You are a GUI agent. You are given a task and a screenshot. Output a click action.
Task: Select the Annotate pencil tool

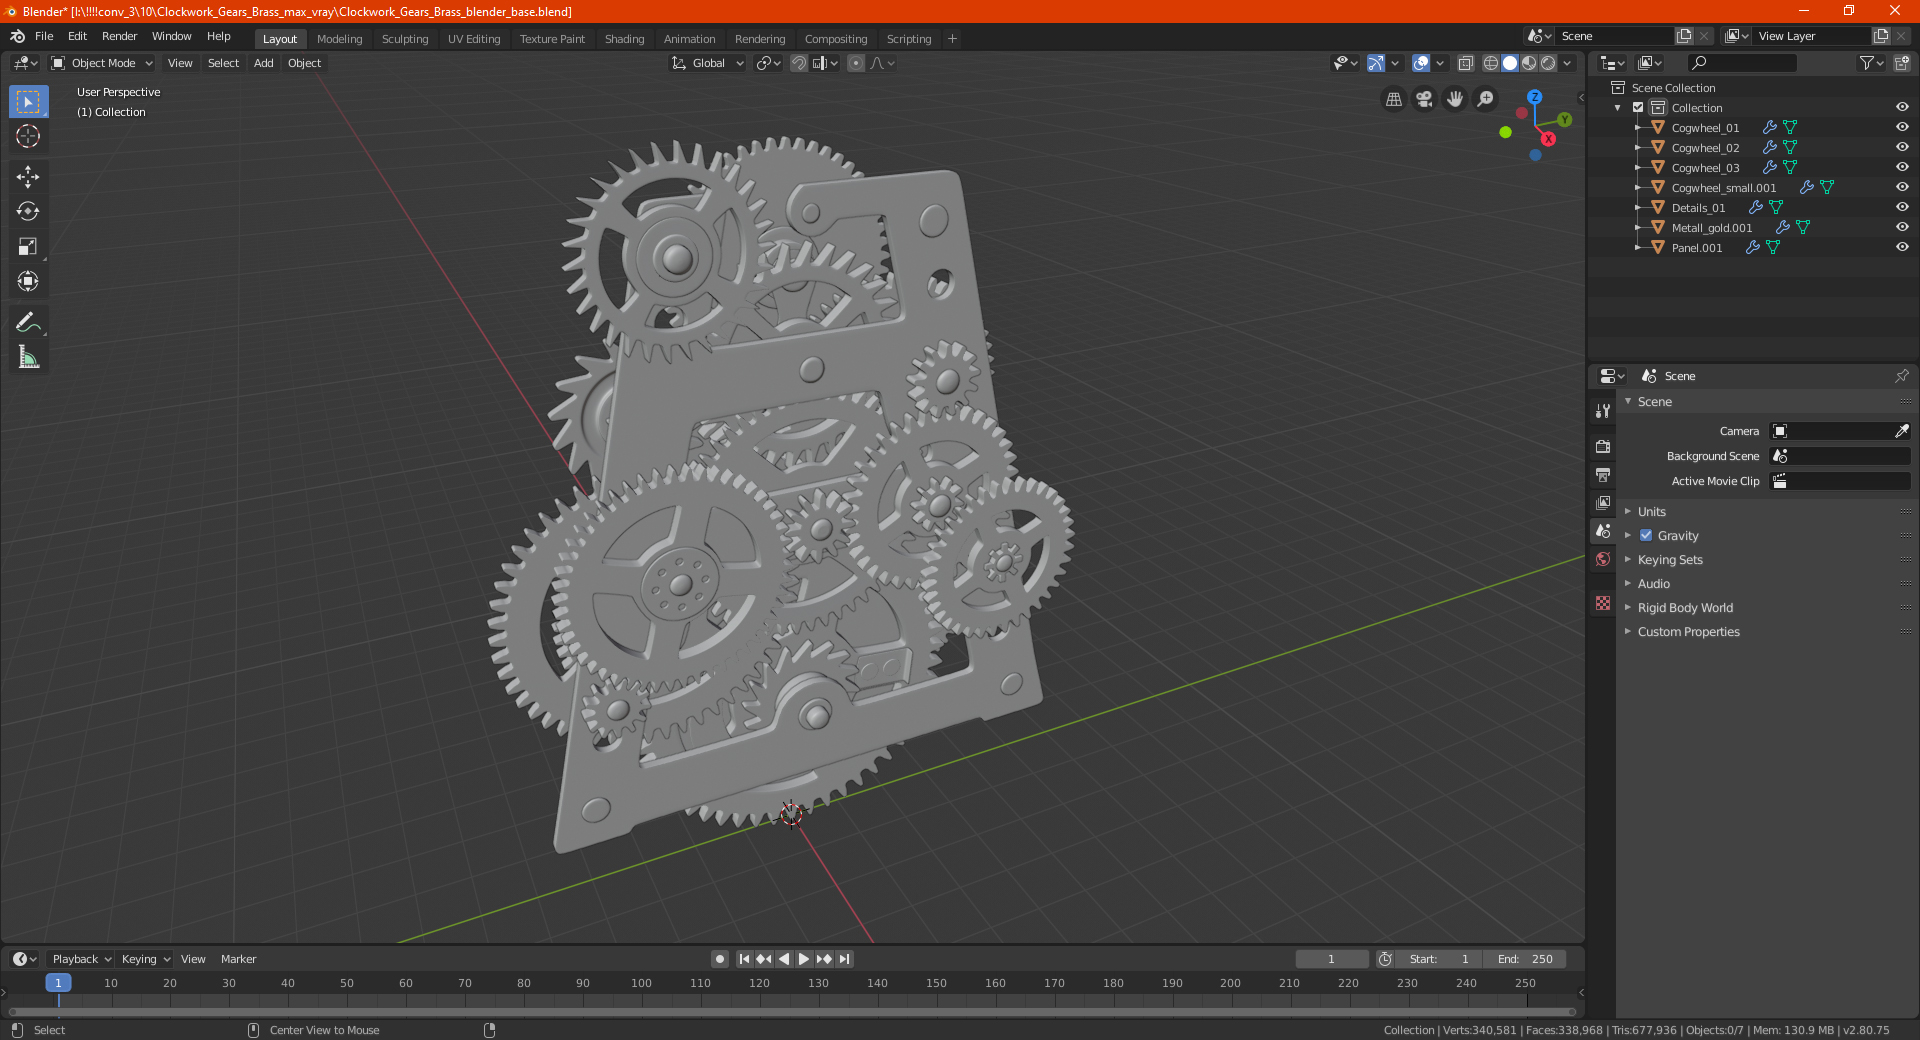[x=28, y=322]
